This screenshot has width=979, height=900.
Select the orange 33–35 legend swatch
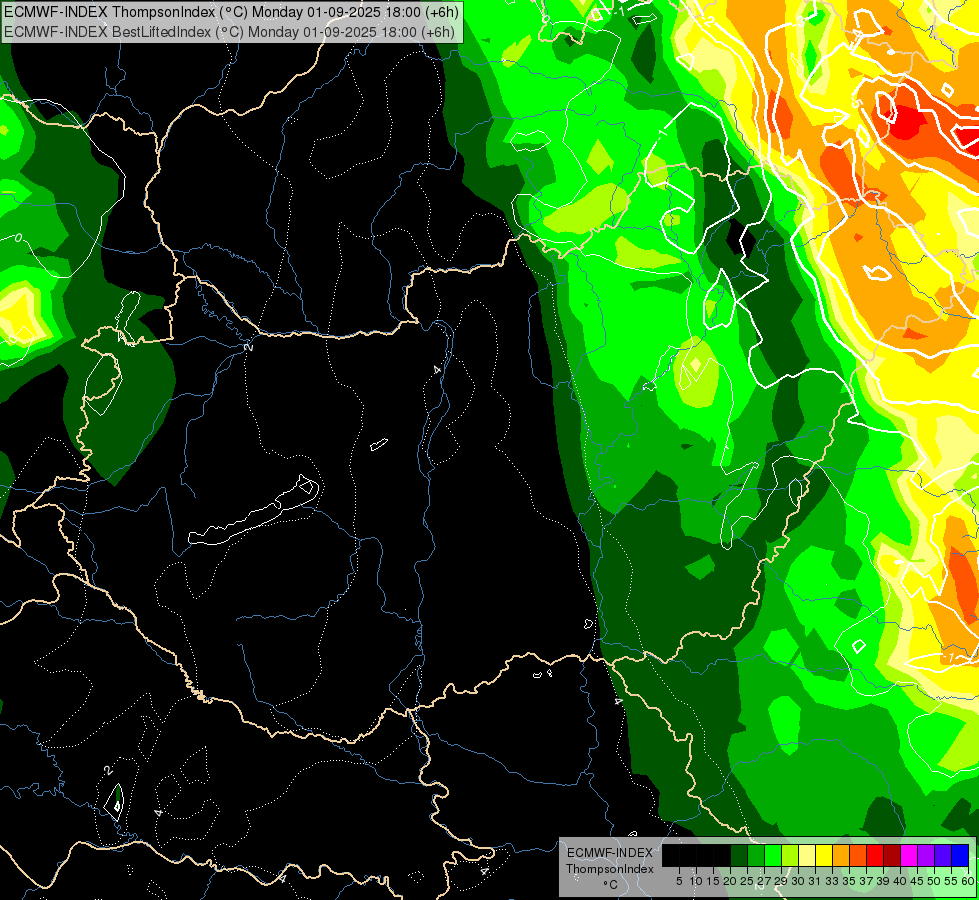(x=841, y=855)
